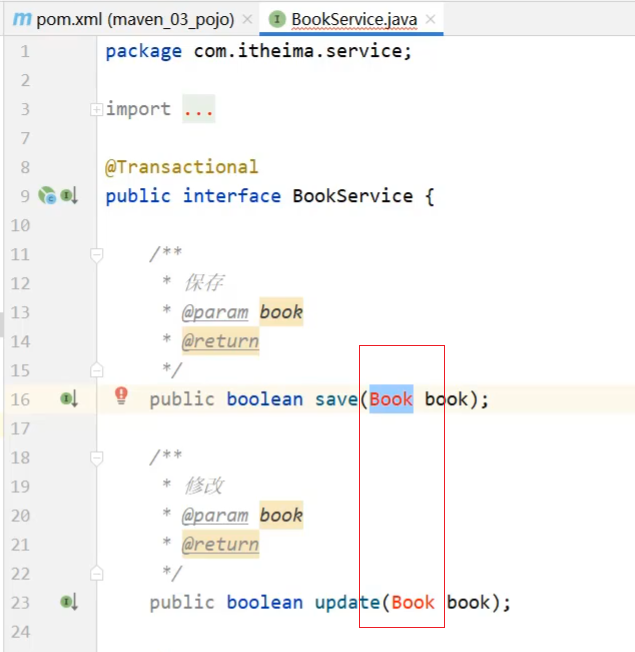This screenshot has width=635, height=652.
Task: Click the fold end marker on line 15
Action: pos(96,371)
